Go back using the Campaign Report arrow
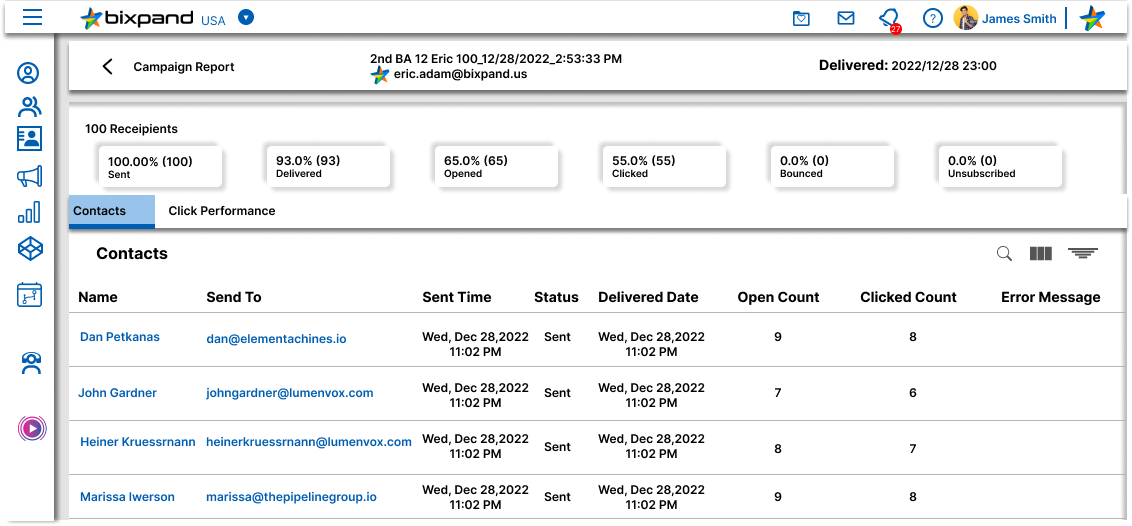 click(108, 67)
